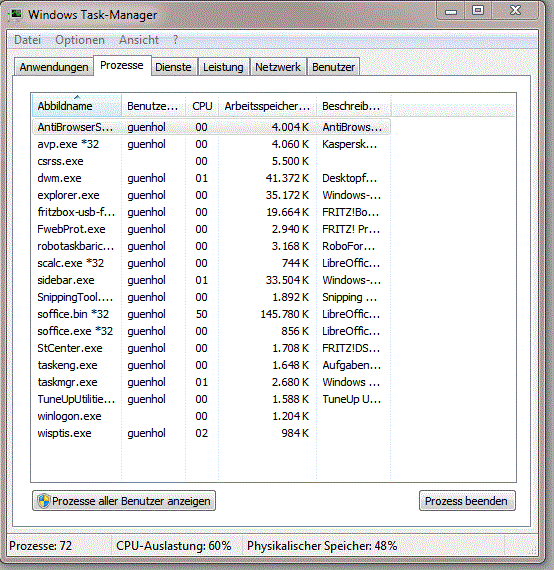Sort processes by CPU column header
The image size is (554, 570).
[x=202, y=106]
